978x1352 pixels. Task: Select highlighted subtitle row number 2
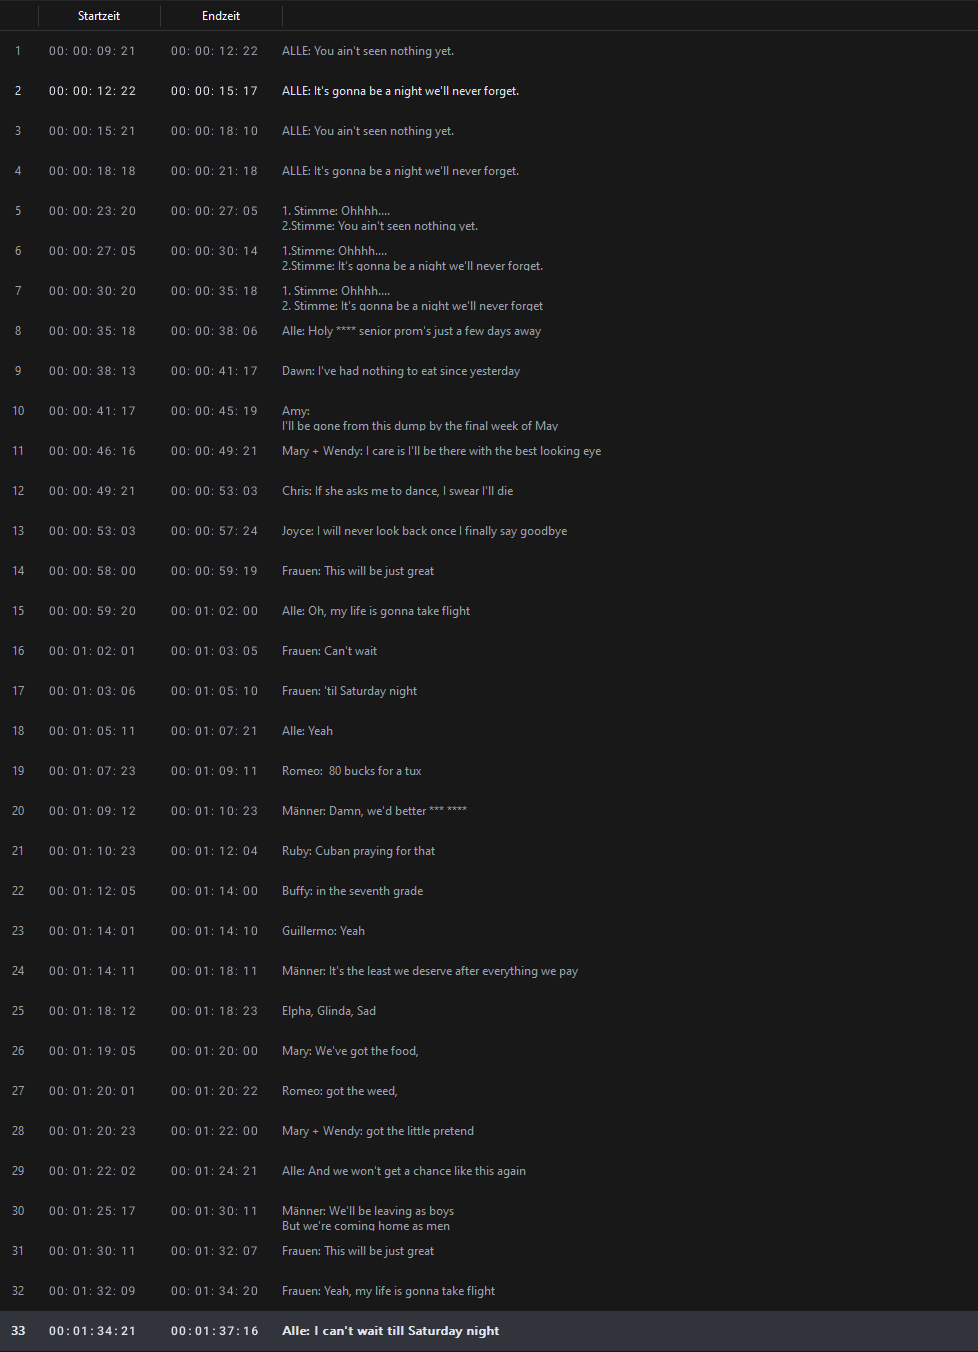[489, 91]
